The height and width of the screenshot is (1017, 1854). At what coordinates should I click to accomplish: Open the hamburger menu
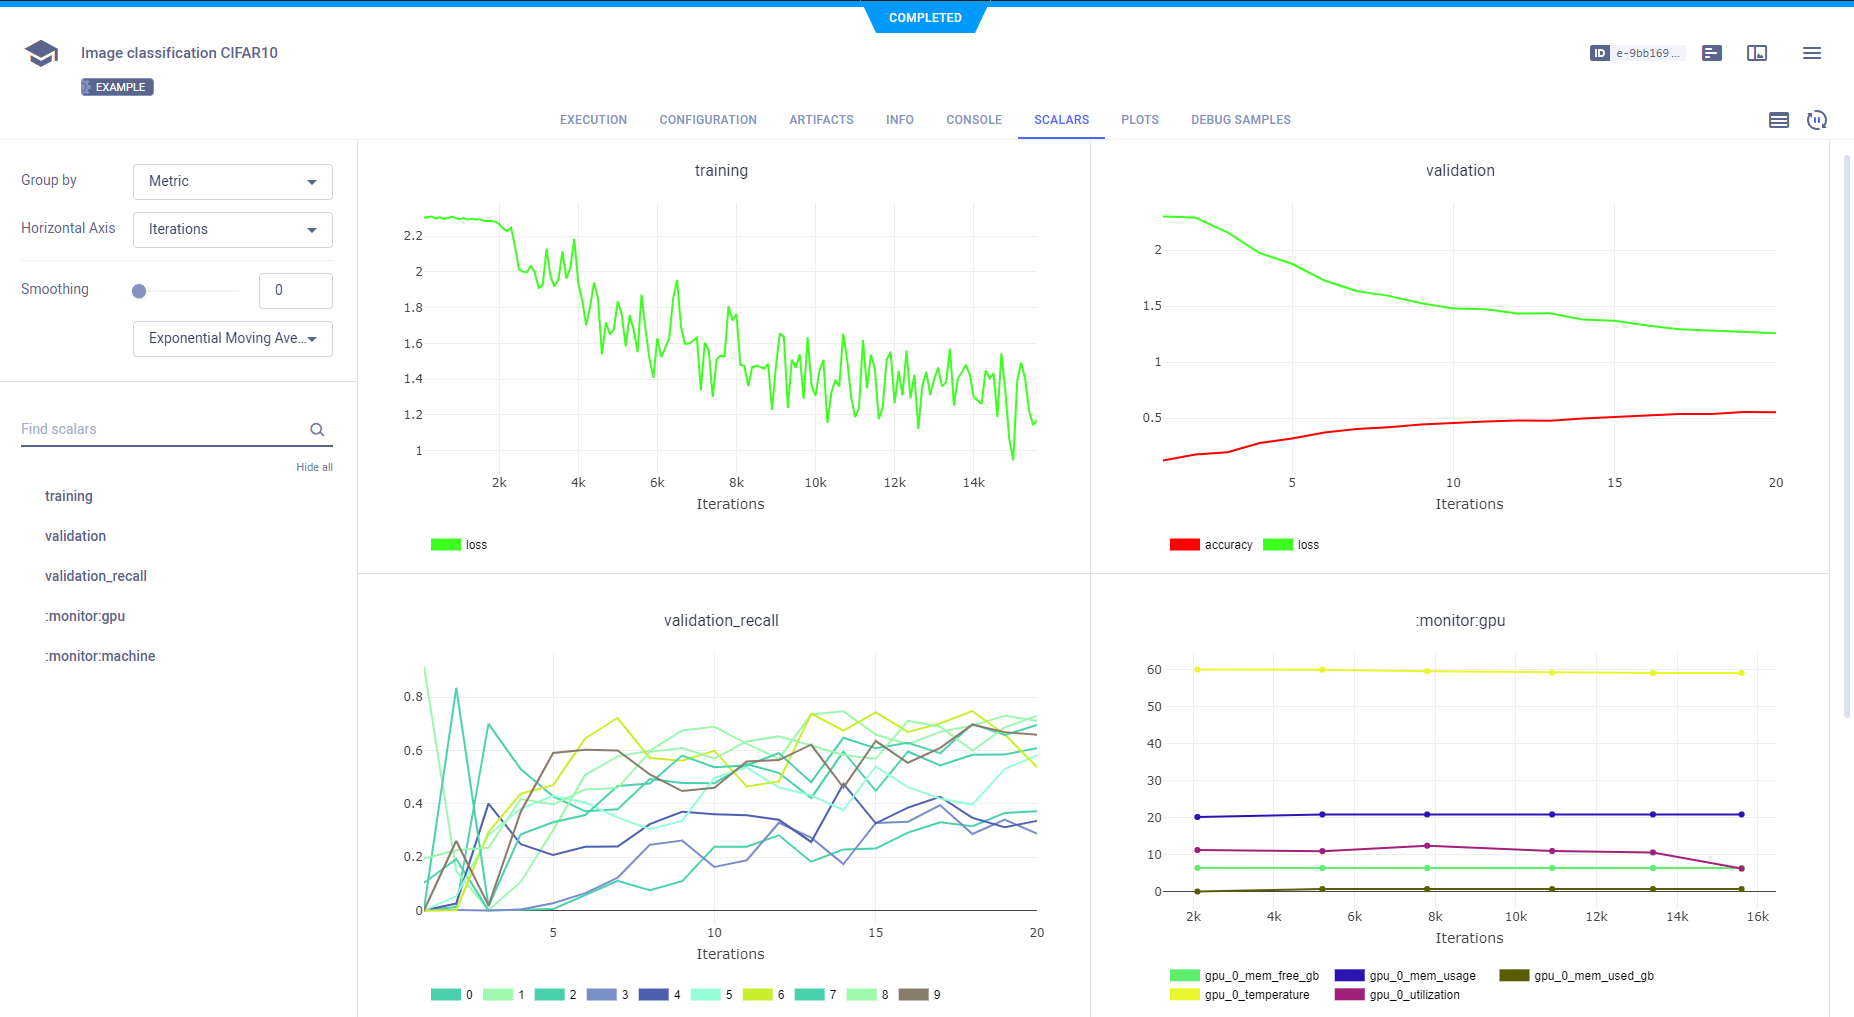(x=1811, y=53)
